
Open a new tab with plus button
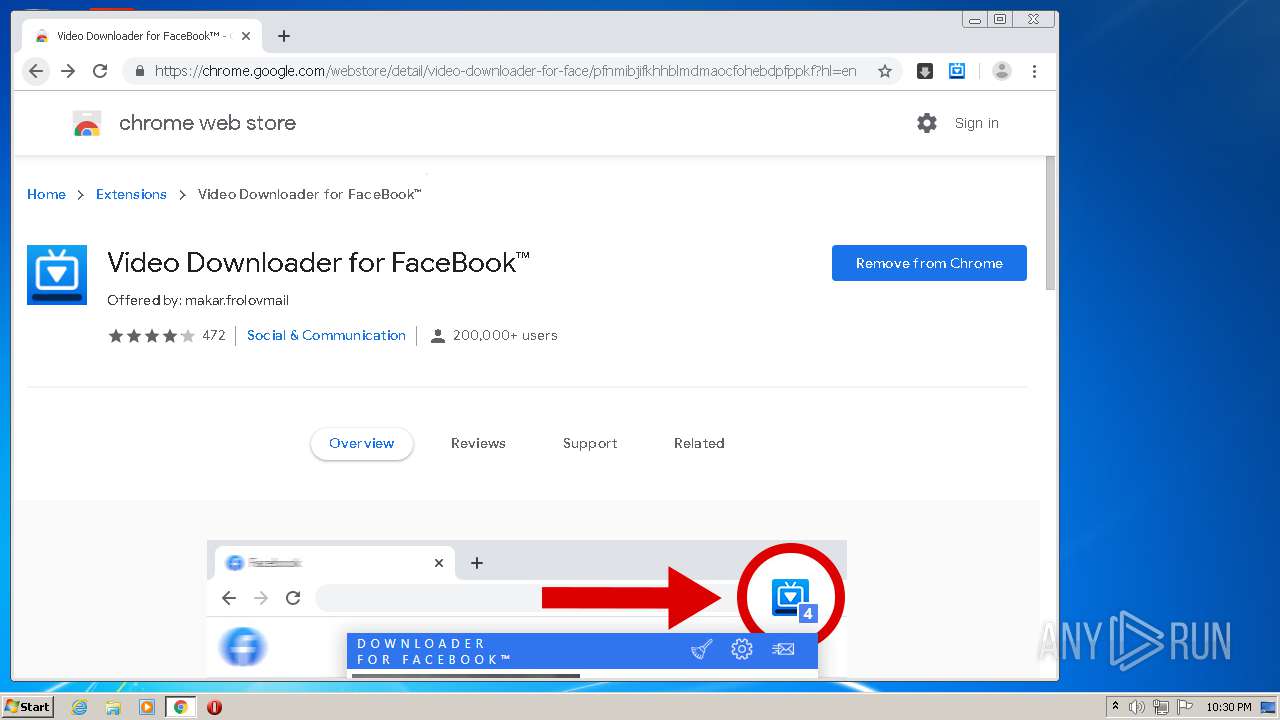coord(284,36)
